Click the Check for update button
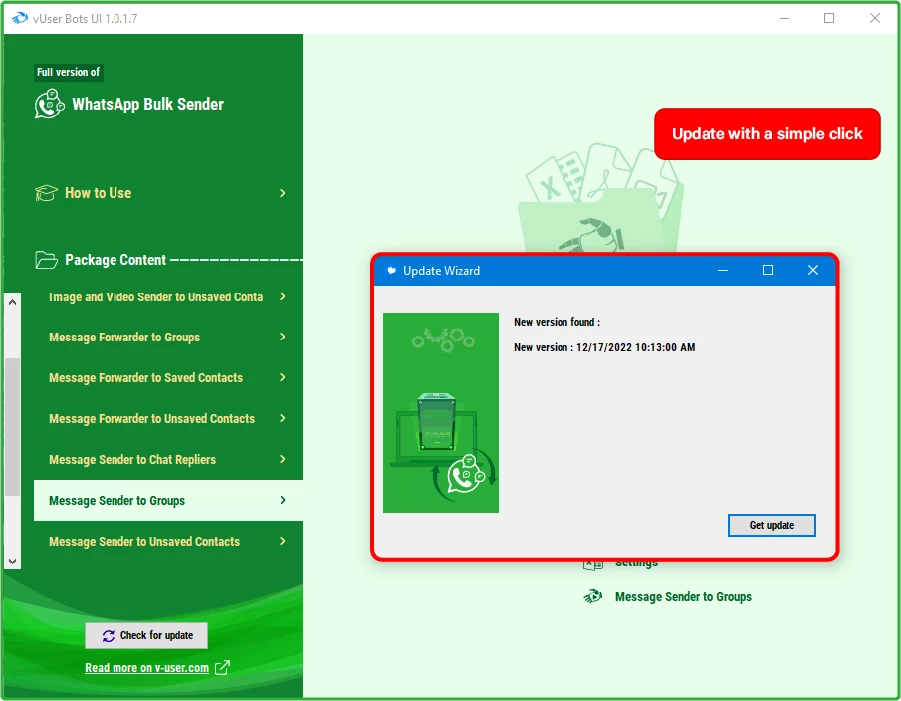The height and width of the screenshot is (701, 901). 147,635
